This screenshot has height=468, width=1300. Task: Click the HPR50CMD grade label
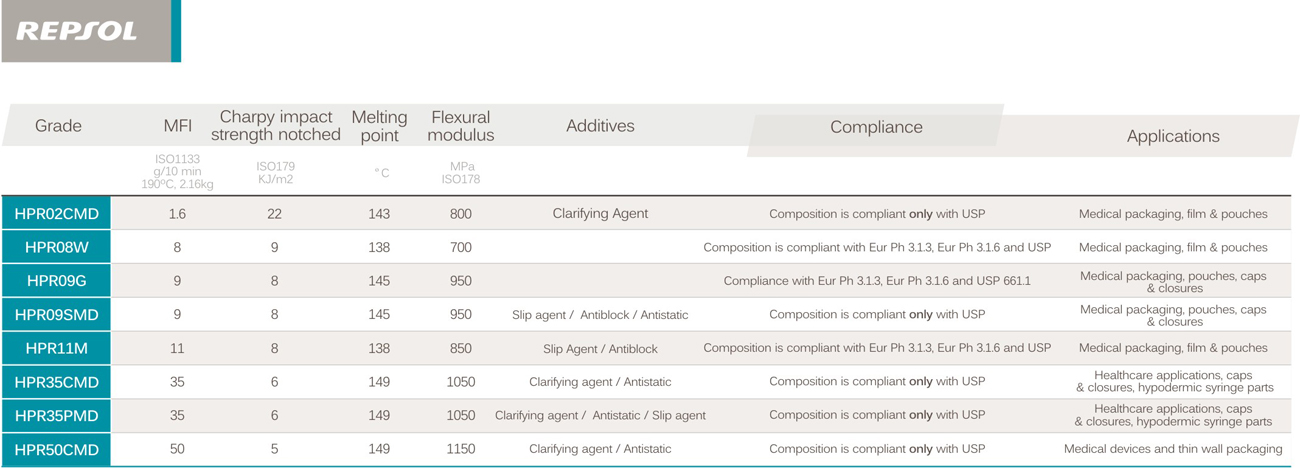click(x=56, y=450)
